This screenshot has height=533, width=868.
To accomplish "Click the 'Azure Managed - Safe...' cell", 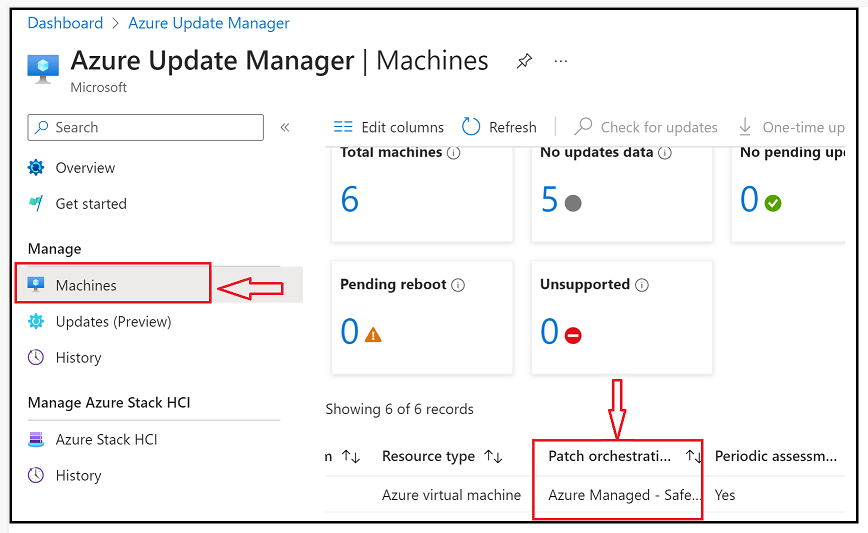I will pos(624,495).
